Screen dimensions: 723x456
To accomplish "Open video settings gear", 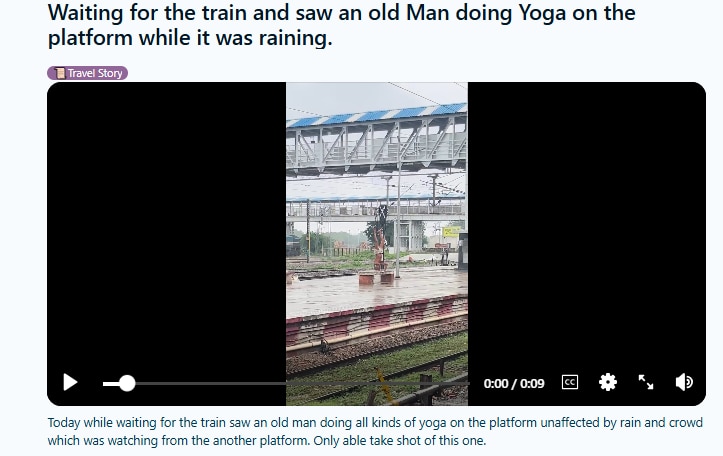I will pos(608,382).
